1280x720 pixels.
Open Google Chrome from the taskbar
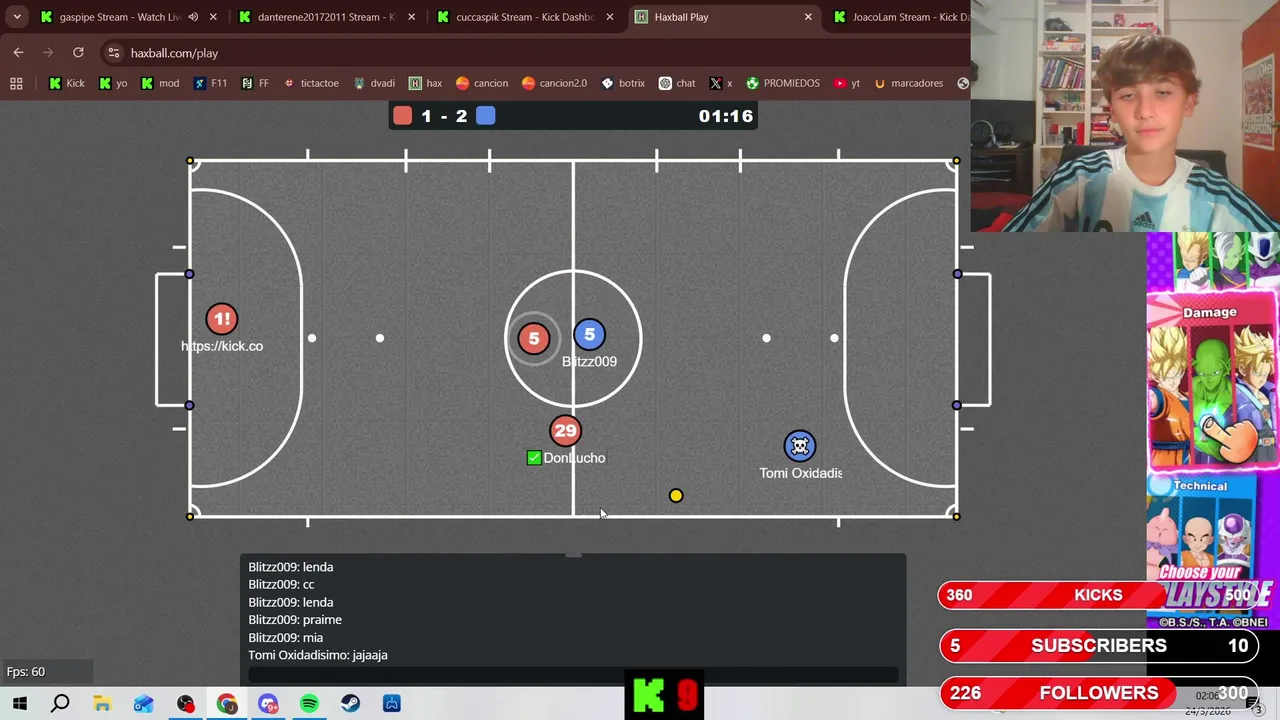coord(227,704)
